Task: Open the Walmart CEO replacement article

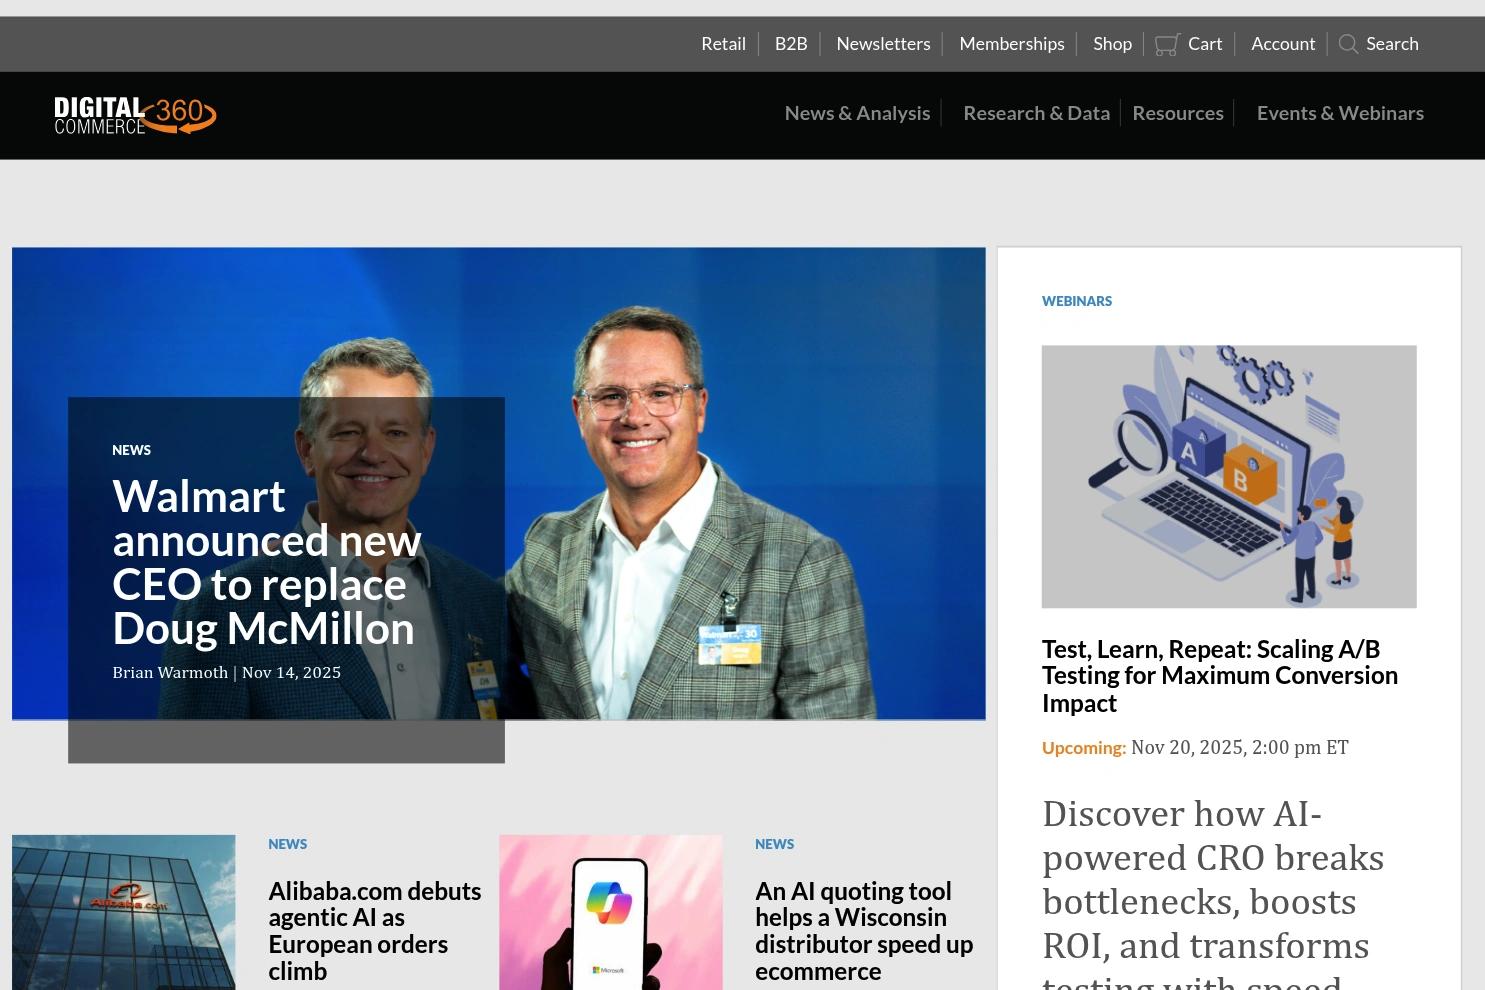Action: pos(266,561)
